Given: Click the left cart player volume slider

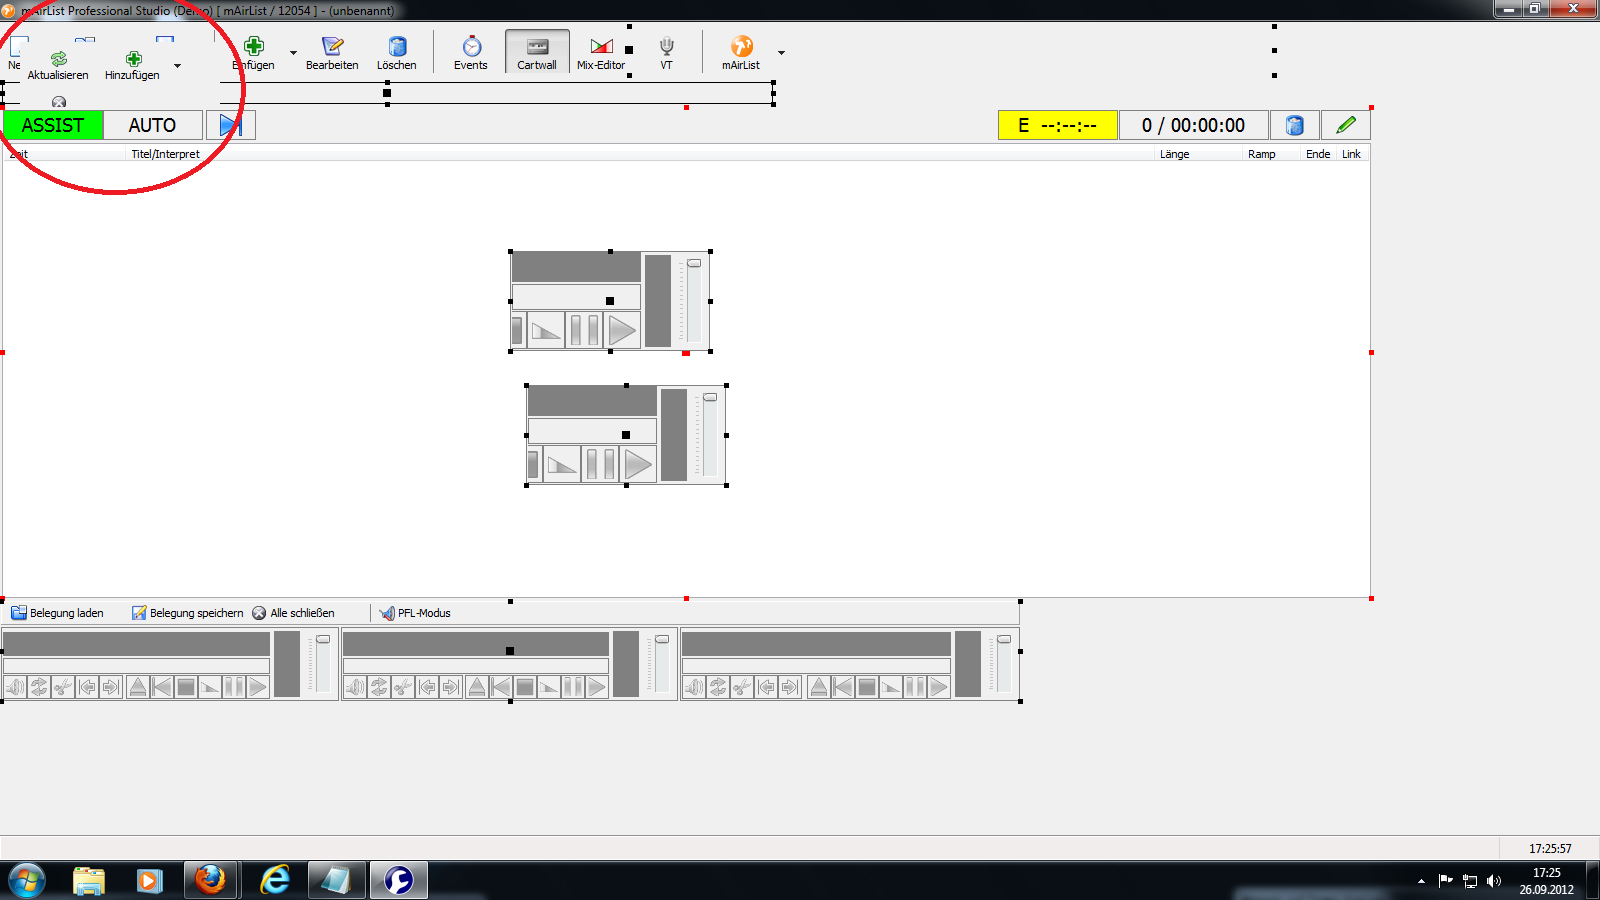Looking at the screenshot, I should tap(323, 663).
